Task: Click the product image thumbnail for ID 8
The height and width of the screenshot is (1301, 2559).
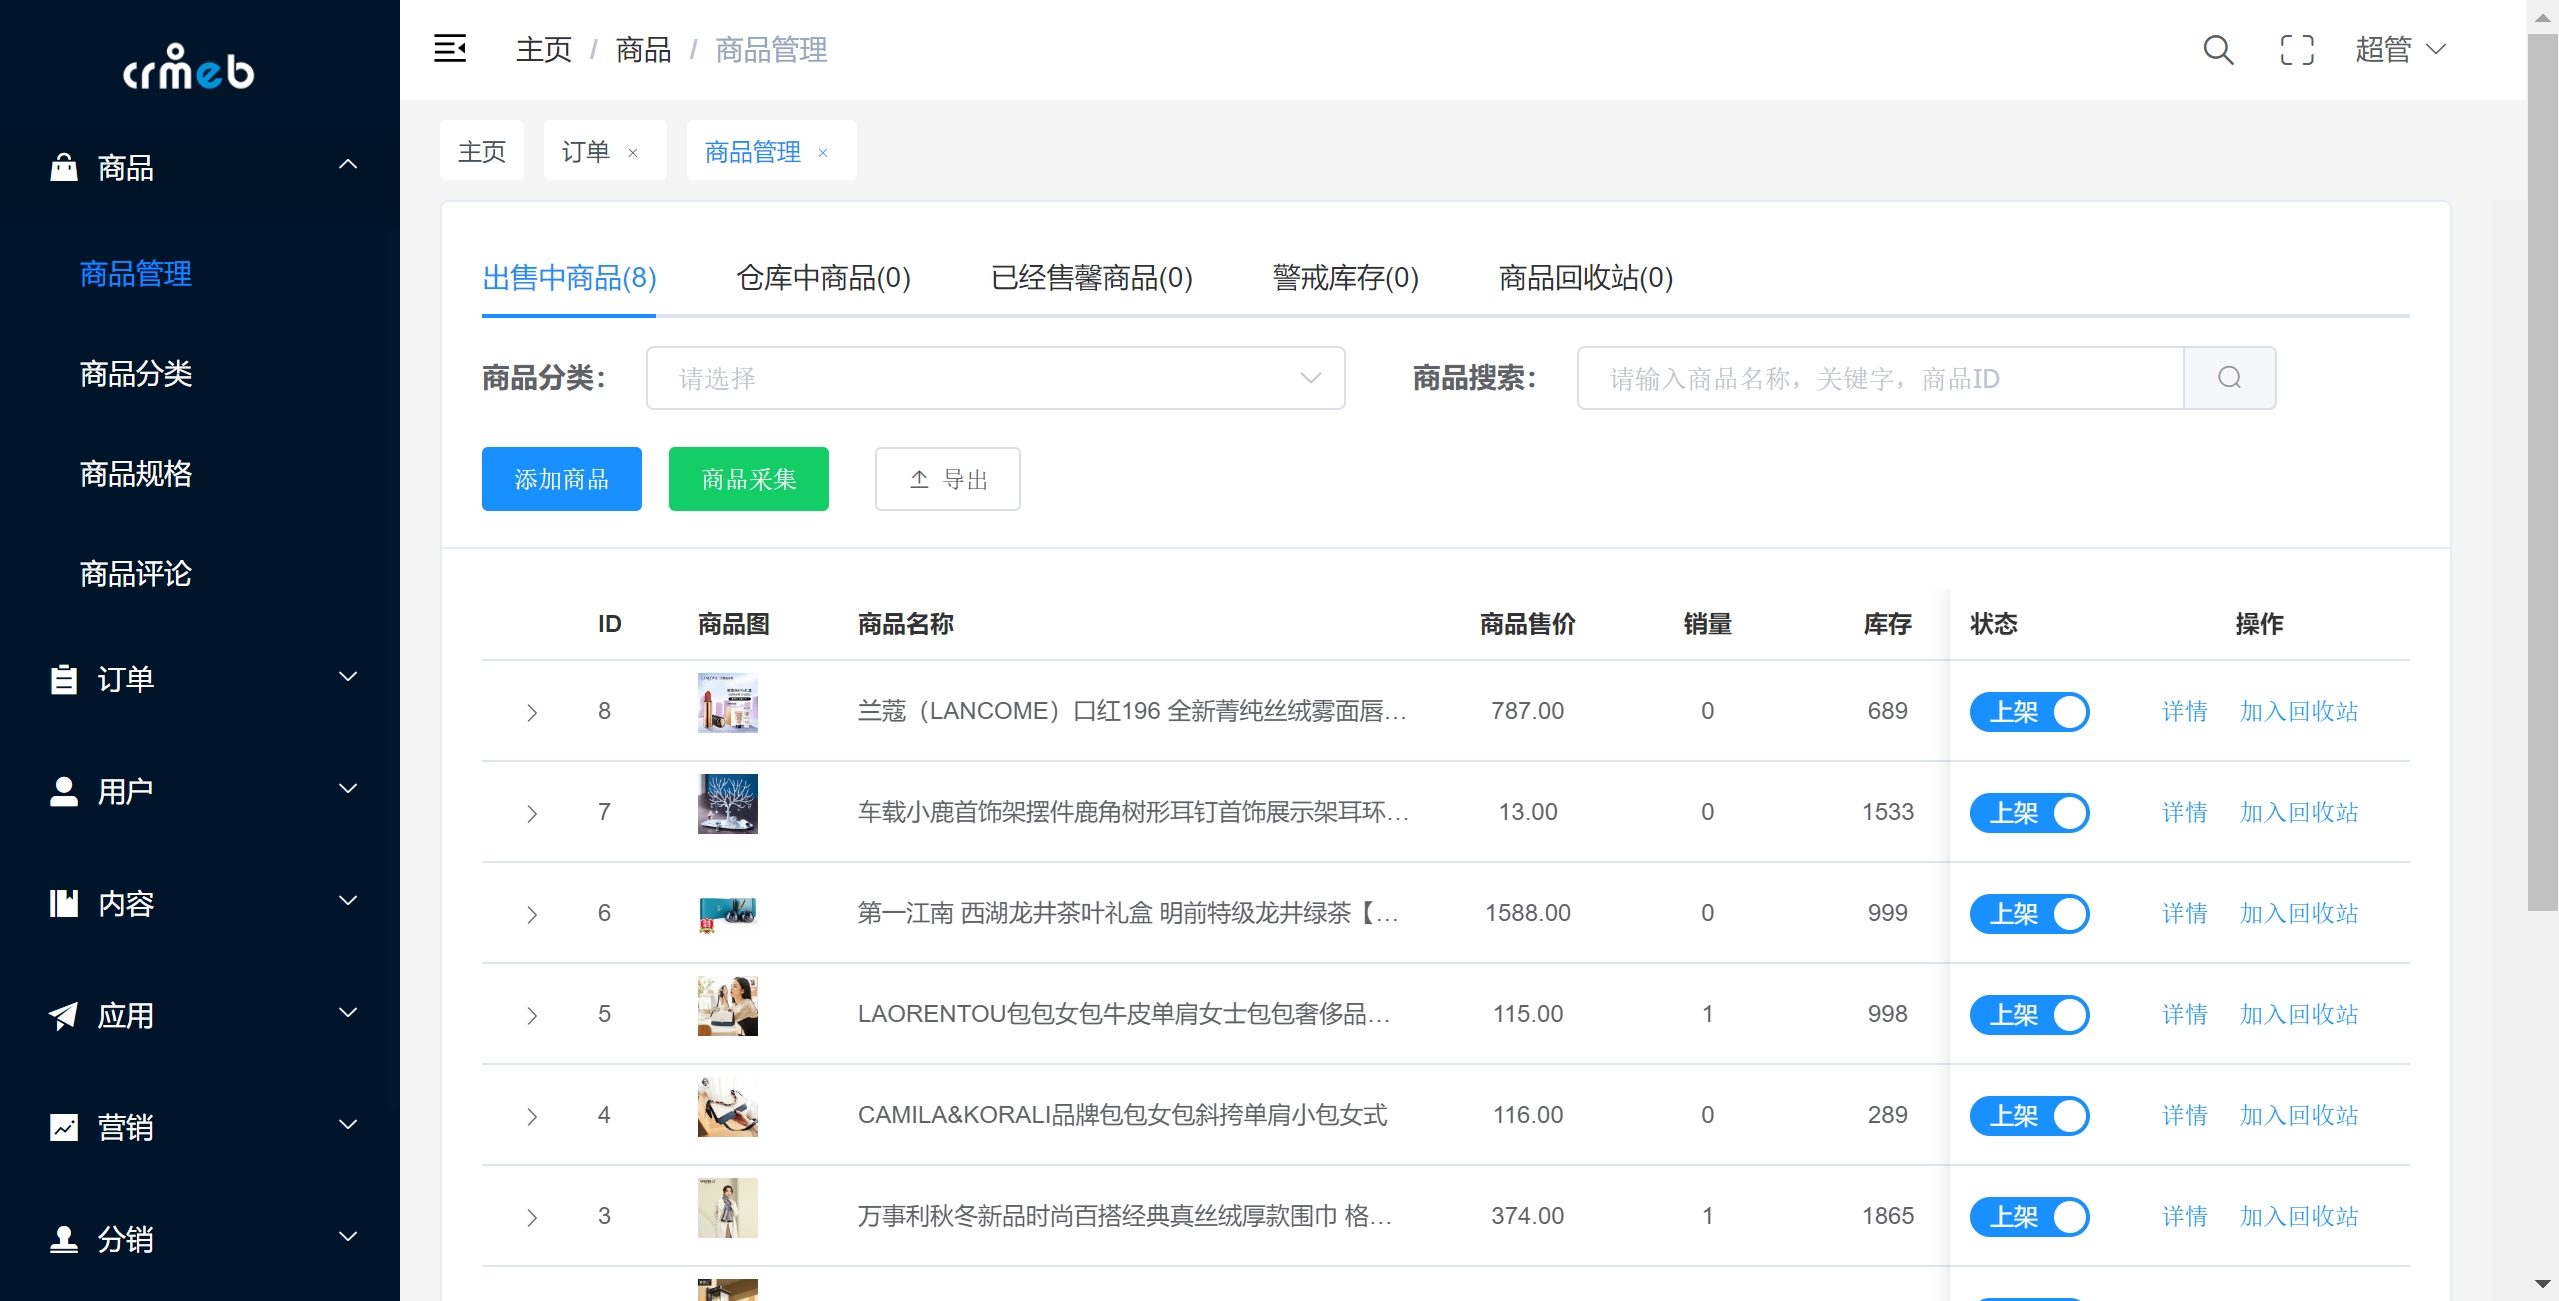Action: point(727,703)
